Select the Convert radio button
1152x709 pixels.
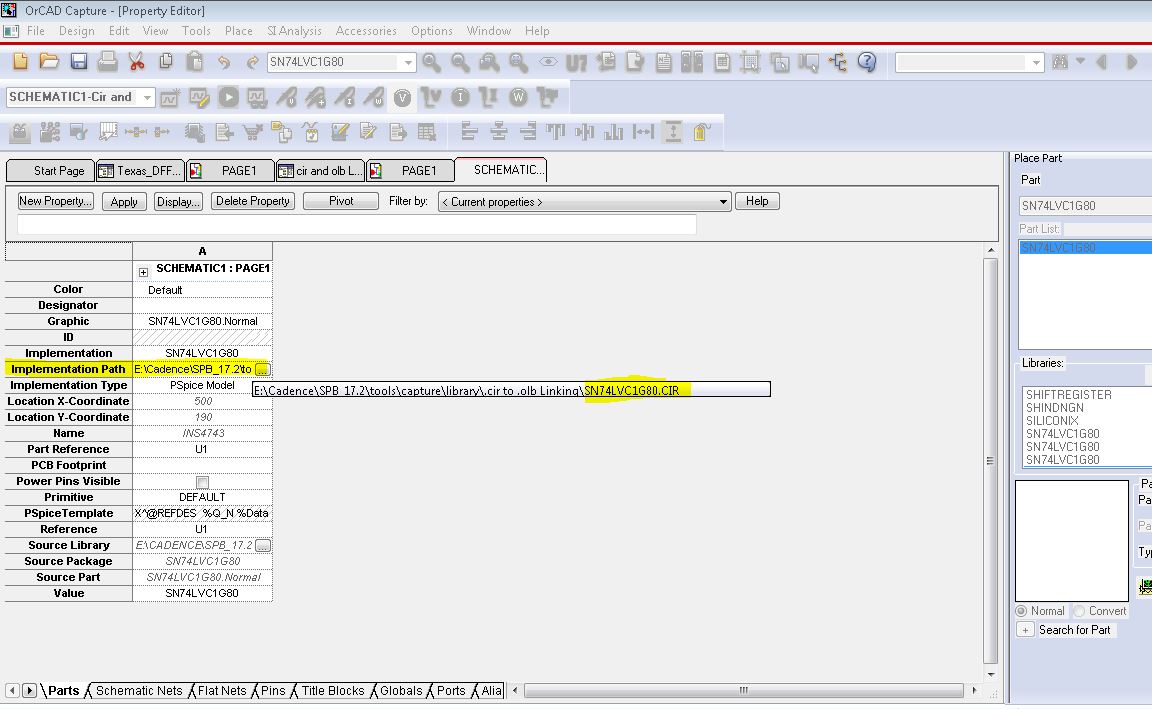click(x=1079, y=611)
